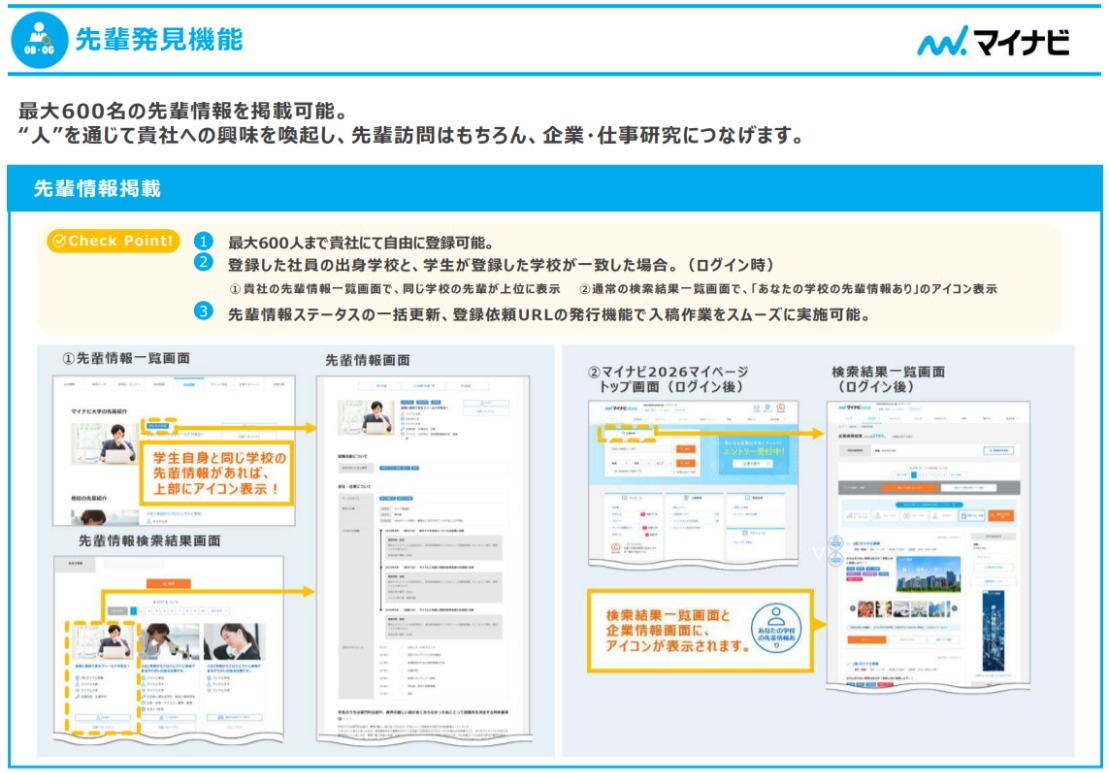Screen dimensions: 1109x773
Task: Click the OB·OG circular icon
Action: 39,40
